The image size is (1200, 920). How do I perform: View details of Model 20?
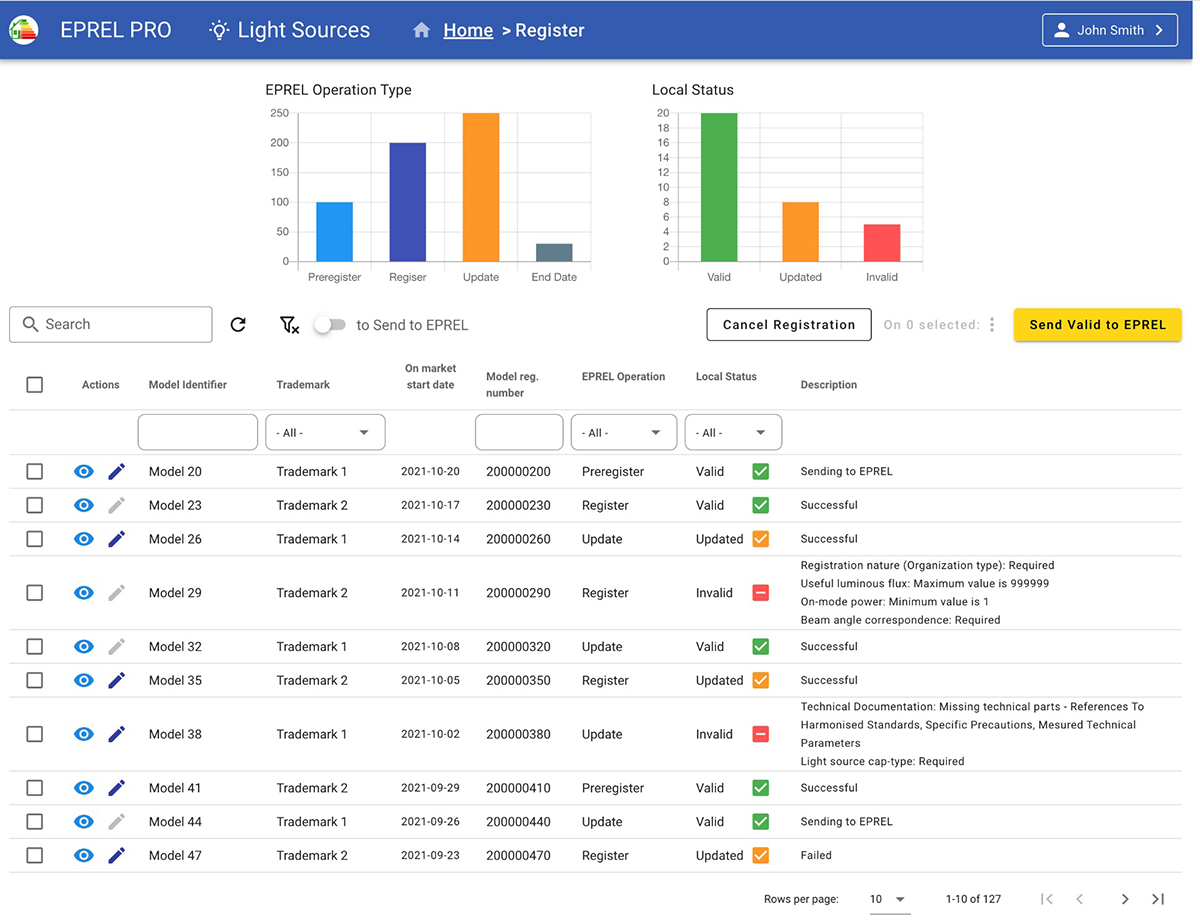pyautogui.click(x=83, y=471)
